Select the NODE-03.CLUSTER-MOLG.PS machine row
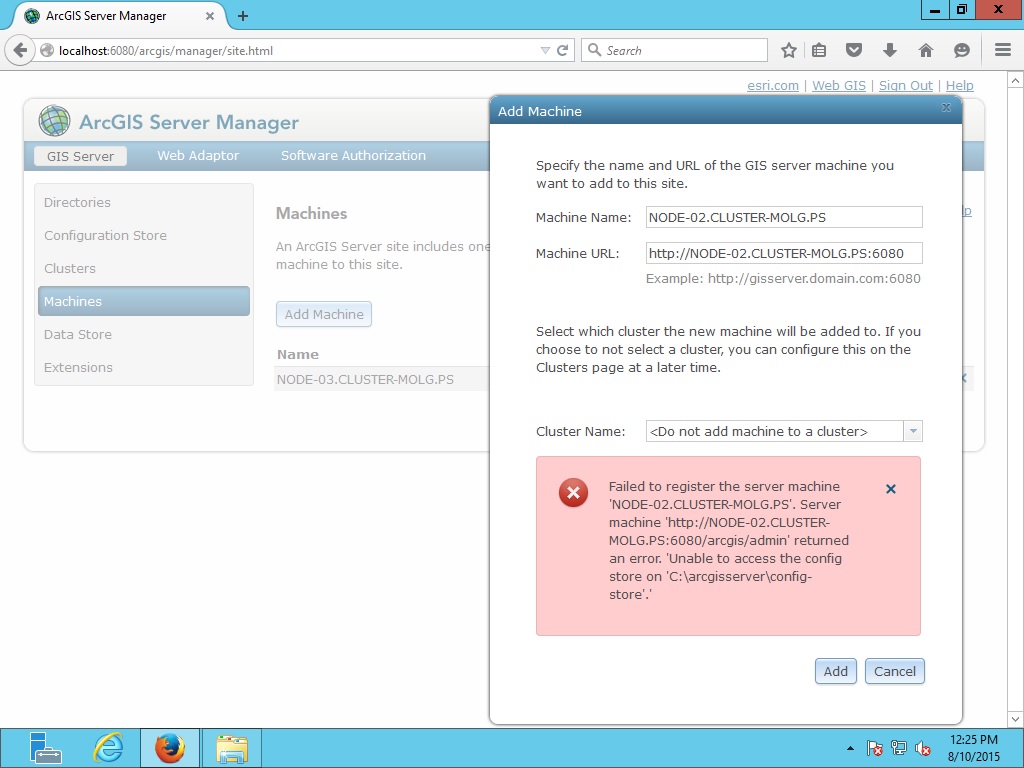Screen dimensions: 1024x768 pos(381,379)
